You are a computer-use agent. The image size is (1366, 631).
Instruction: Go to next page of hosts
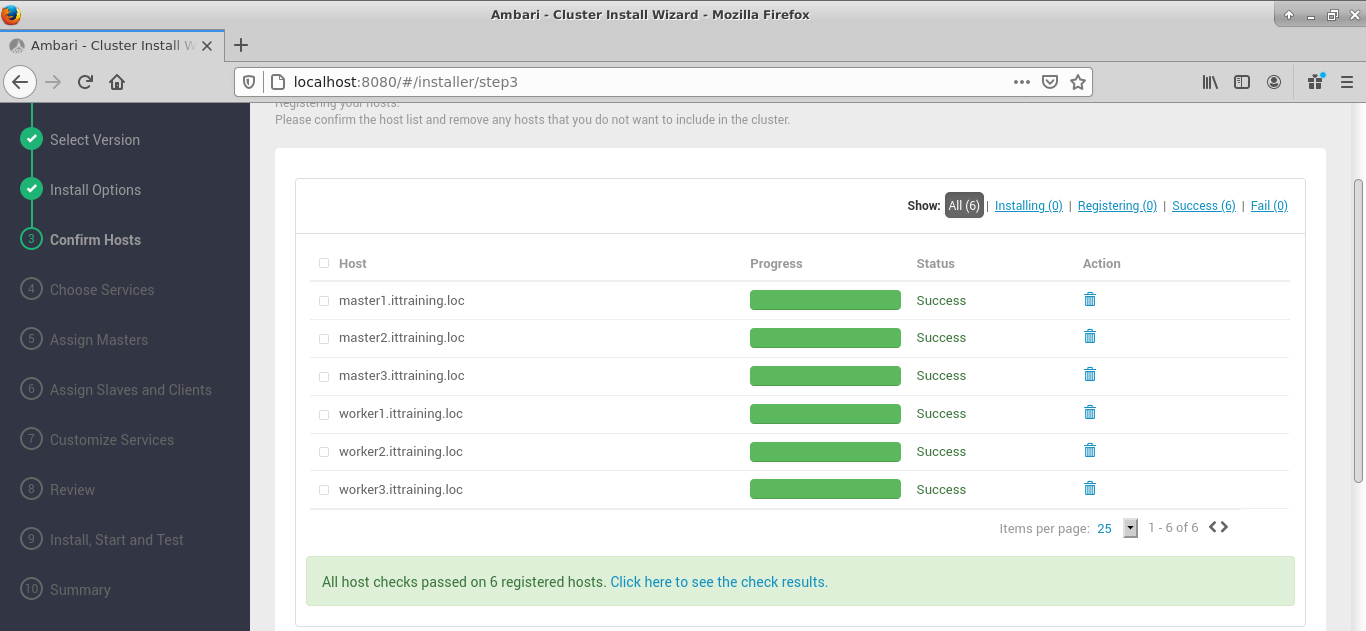pyautogui.click(x=1224, y=527)
